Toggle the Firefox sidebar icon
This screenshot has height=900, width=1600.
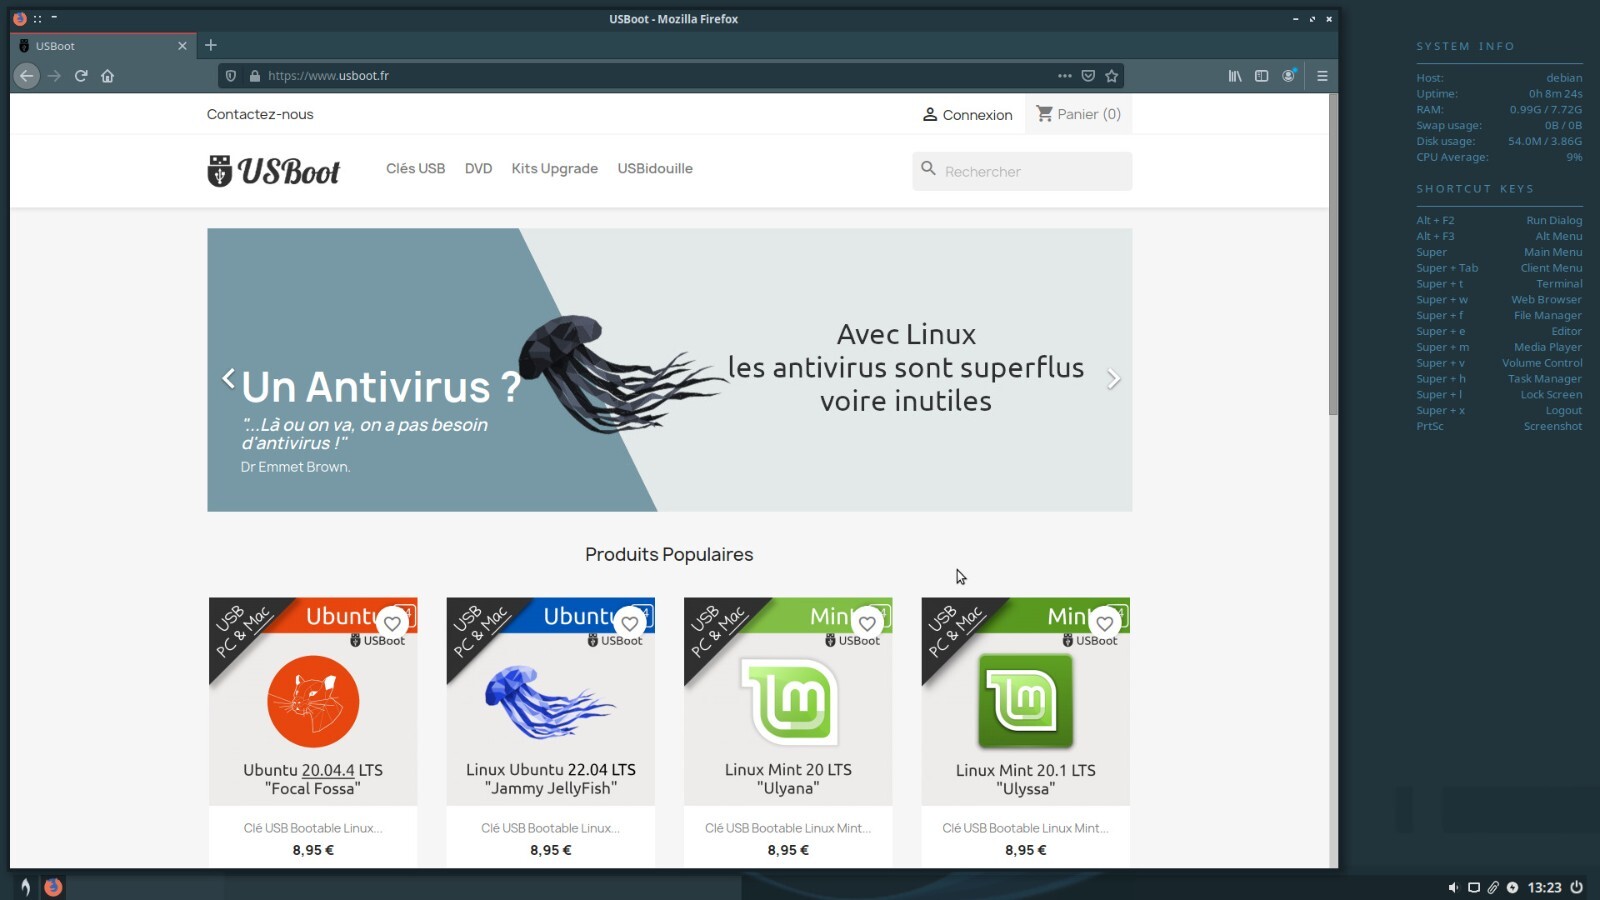[x=1262, y=76]
